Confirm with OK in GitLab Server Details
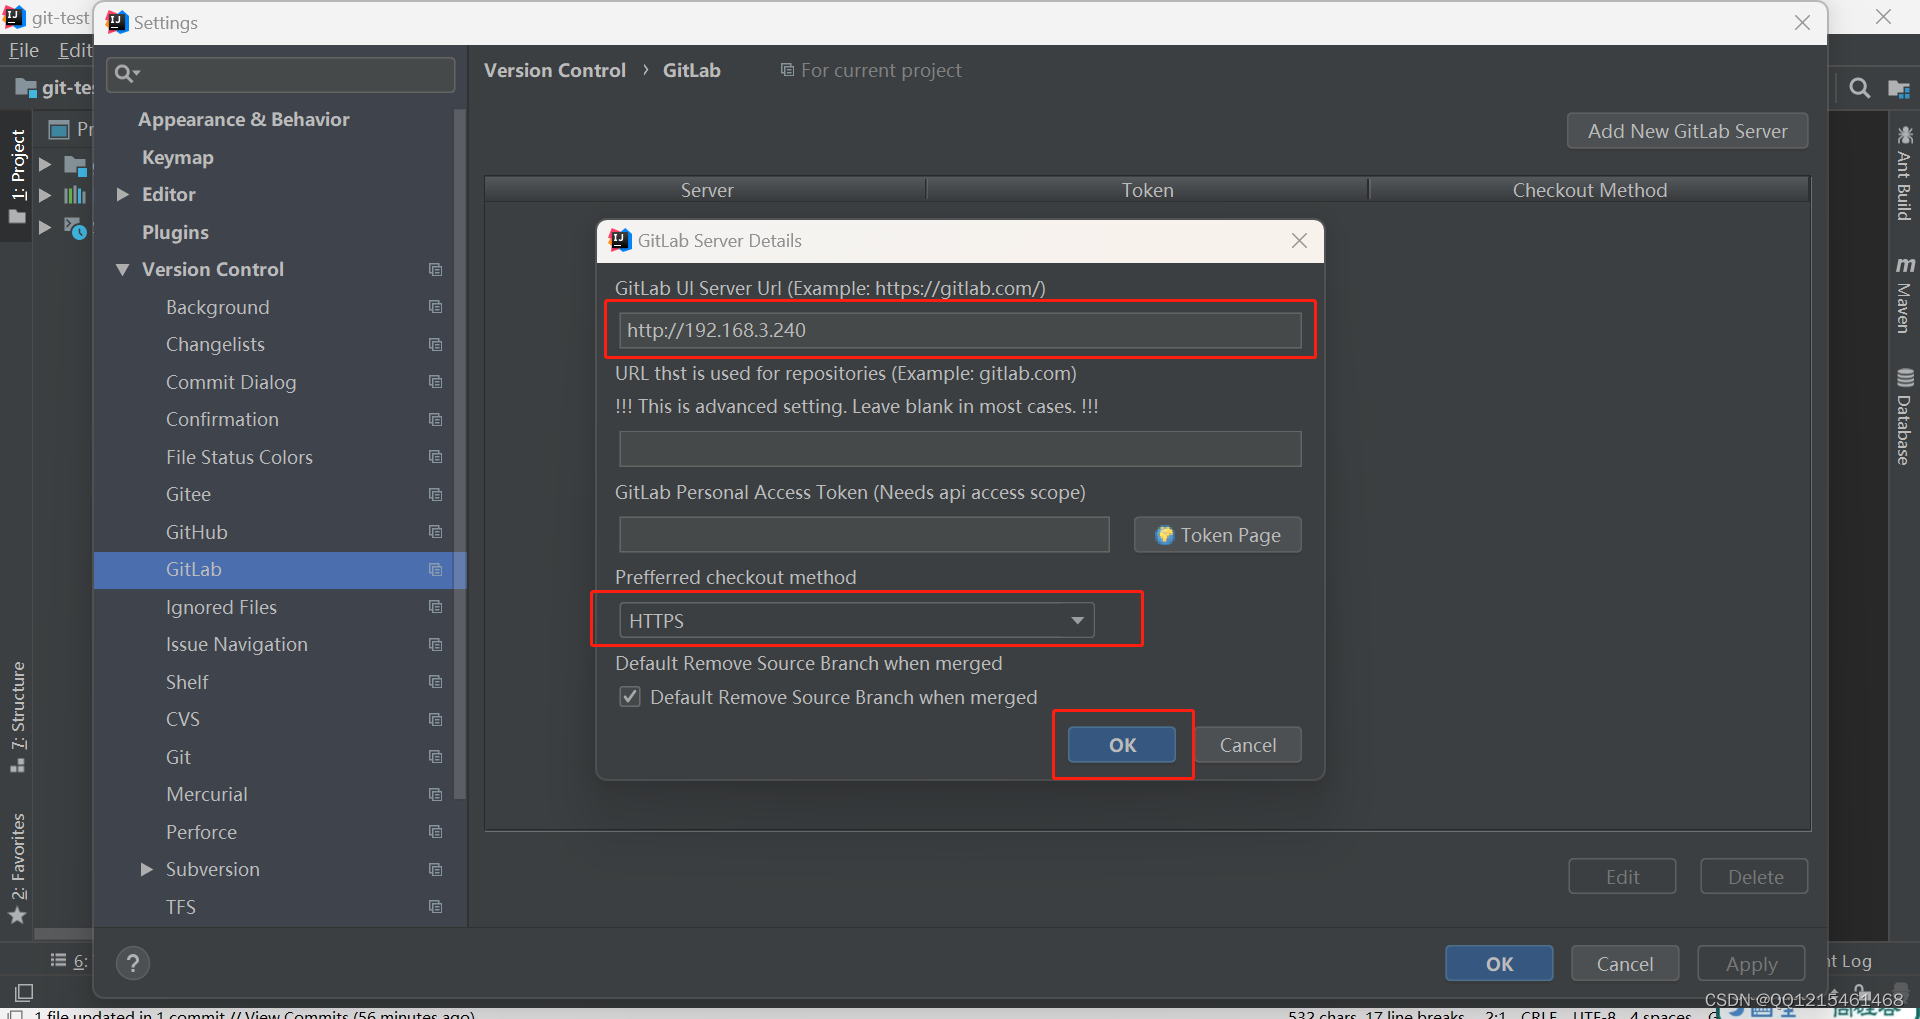This screenshot has height=1019, width=1920. [1122, 745]
